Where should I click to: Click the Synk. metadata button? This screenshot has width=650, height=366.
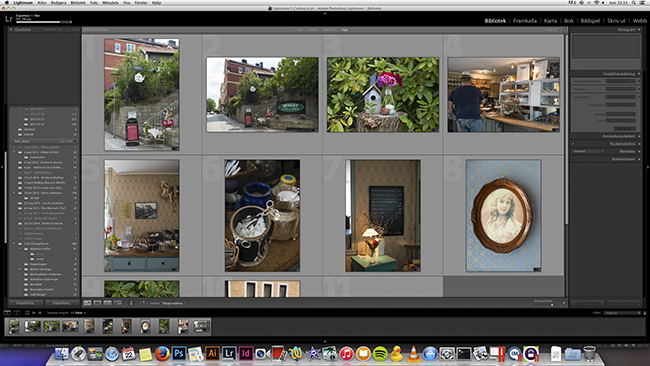(x=588, y=303)
